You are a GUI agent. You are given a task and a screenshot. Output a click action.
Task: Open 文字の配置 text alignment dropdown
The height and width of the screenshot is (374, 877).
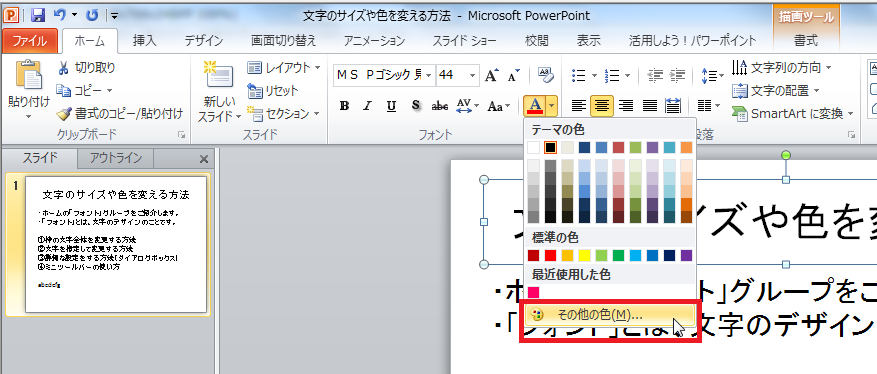[x=776, y=90]
